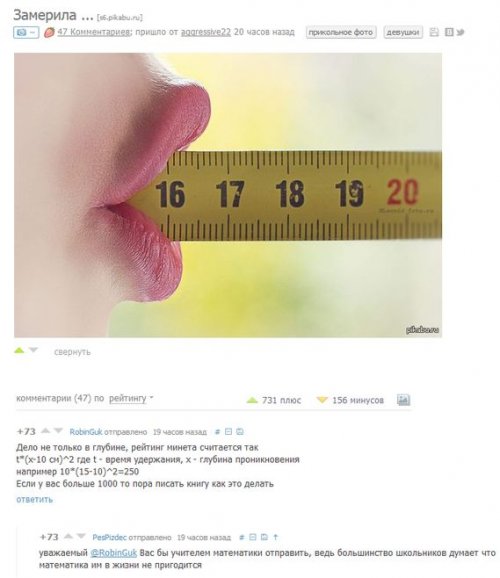Downvote PesPizdec's comment
Screen dimensions: 500x578
(x=81, y=536)
